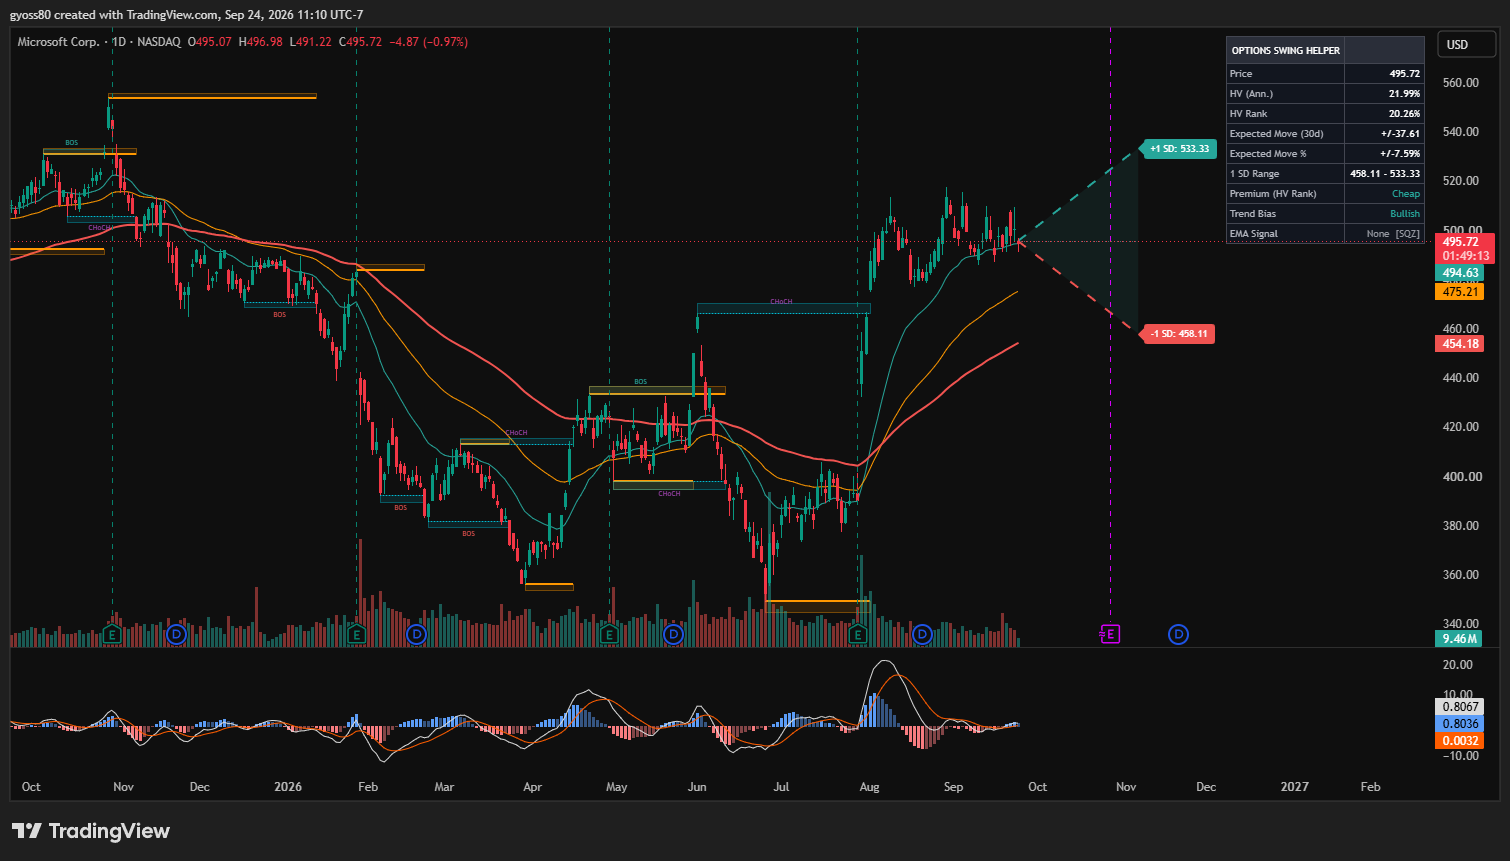Click the earnings E marker above the Nov 2025 label
This screenshot has width=1510, height=861.
[113, 634]
